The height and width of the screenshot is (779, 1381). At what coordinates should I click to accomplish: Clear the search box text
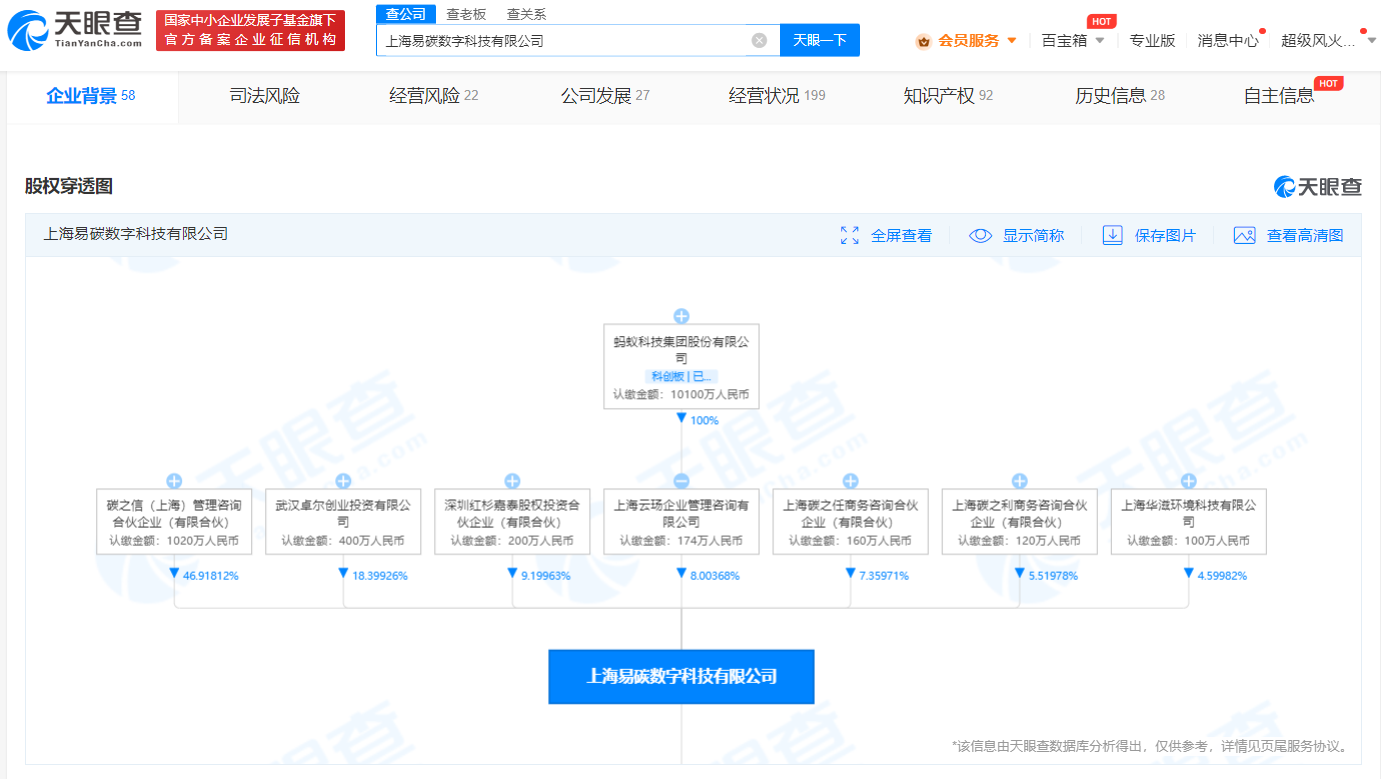[759, 41]
